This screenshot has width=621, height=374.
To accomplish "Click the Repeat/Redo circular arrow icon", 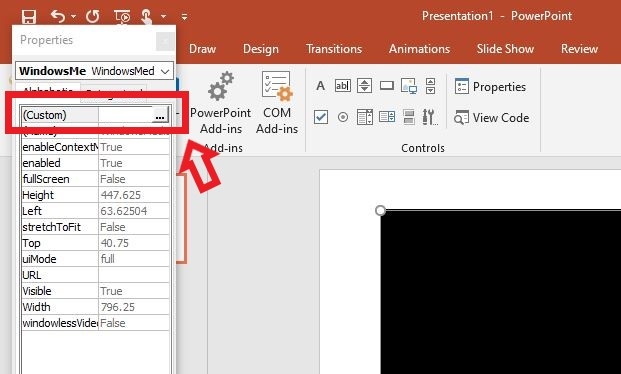I will pos(93,16).
